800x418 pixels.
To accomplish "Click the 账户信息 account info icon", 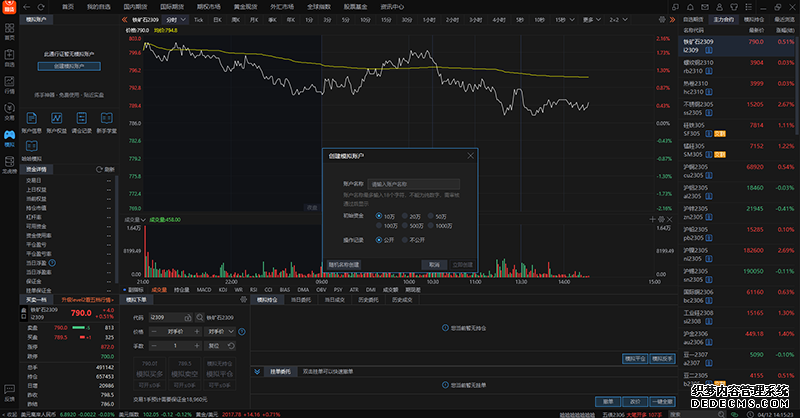I will coord(30,118).
